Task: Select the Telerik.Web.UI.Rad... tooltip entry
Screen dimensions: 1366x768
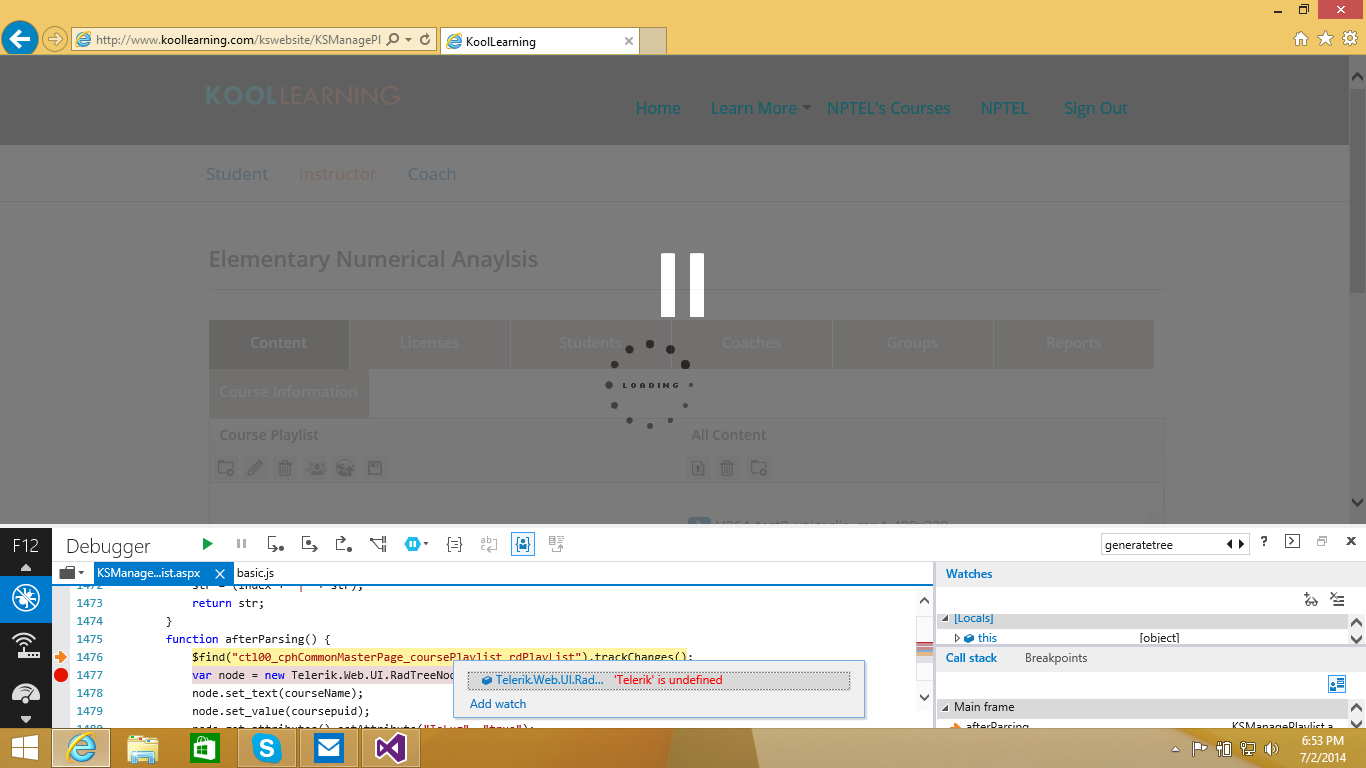Action: tap(658, 680)
